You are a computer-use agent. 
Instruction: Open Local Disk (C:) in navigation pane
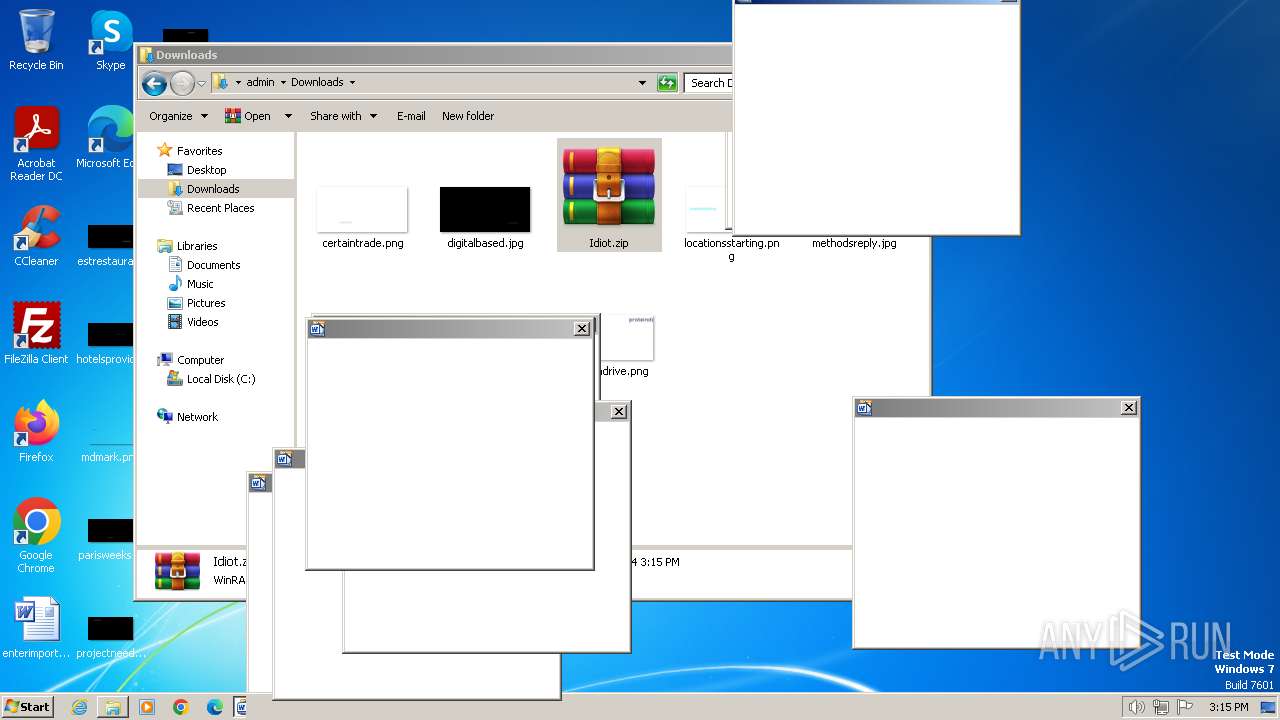[220, 379]
